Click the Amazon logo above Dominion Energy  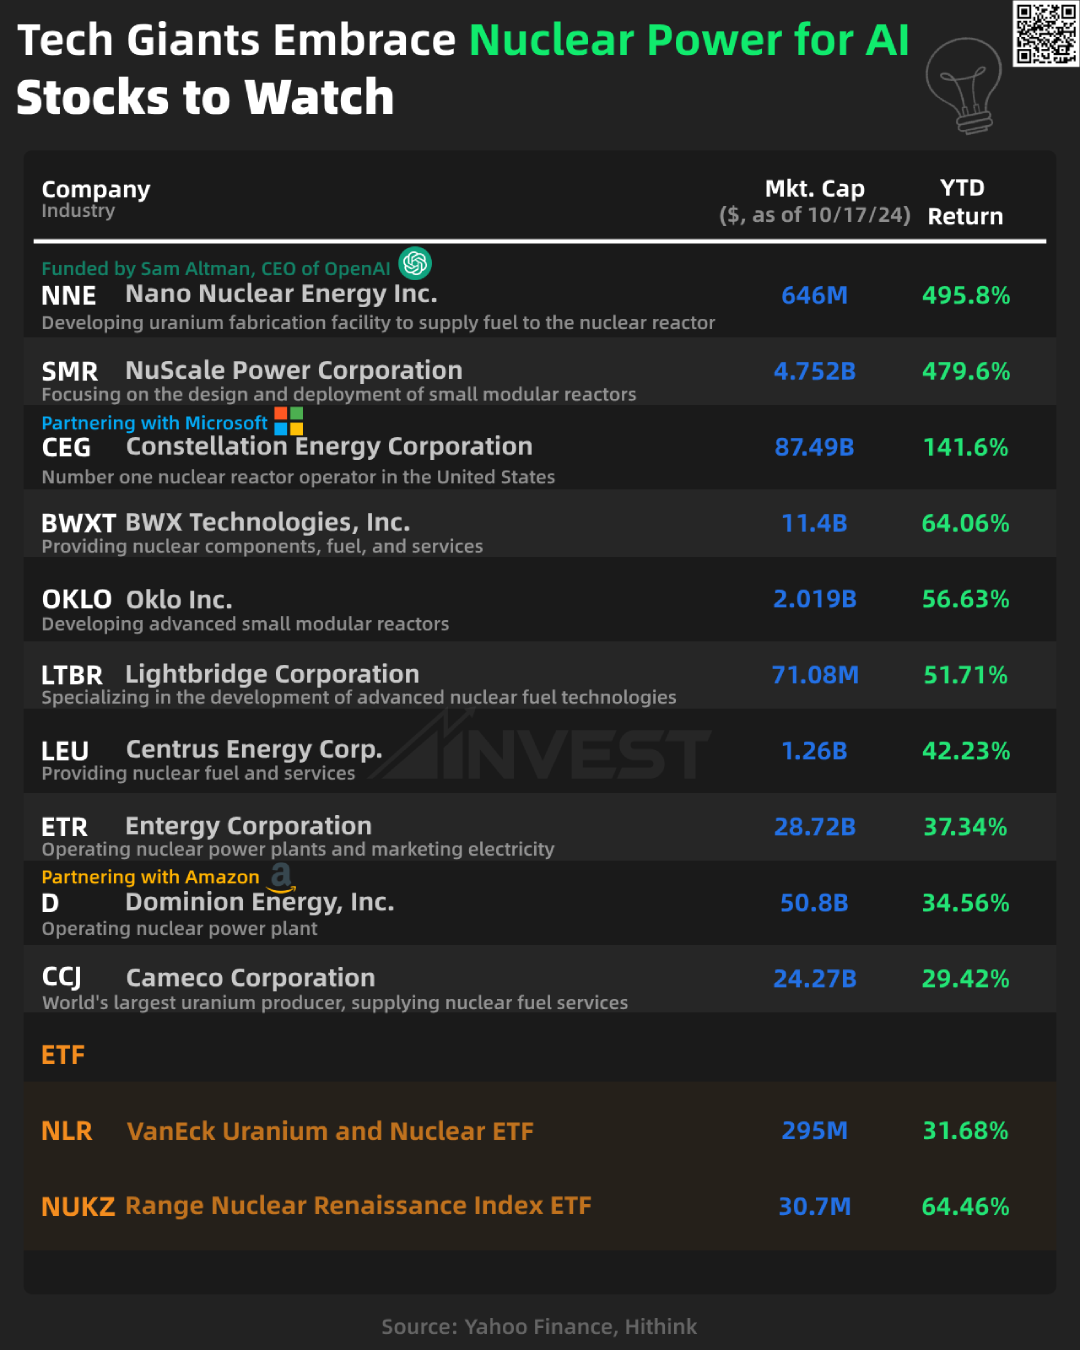click(x=282, y=876)
